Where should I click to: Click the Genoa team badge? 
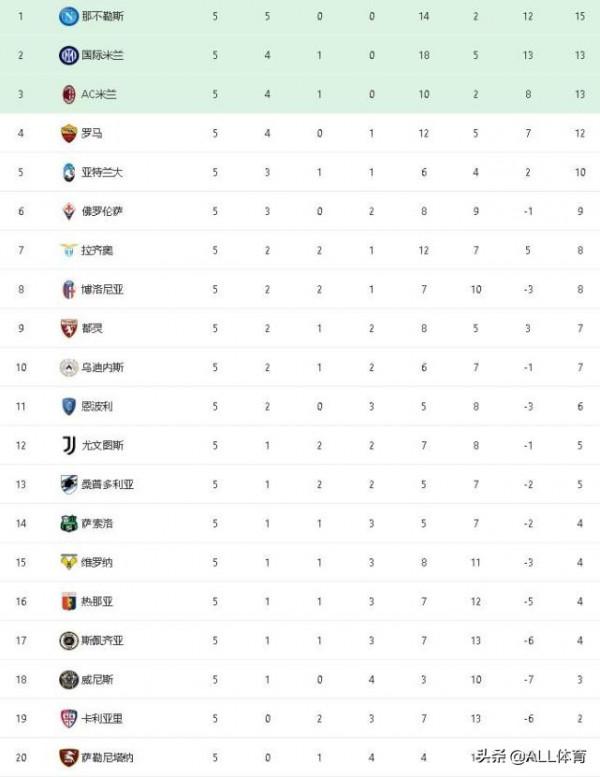(x=68, y=602)
